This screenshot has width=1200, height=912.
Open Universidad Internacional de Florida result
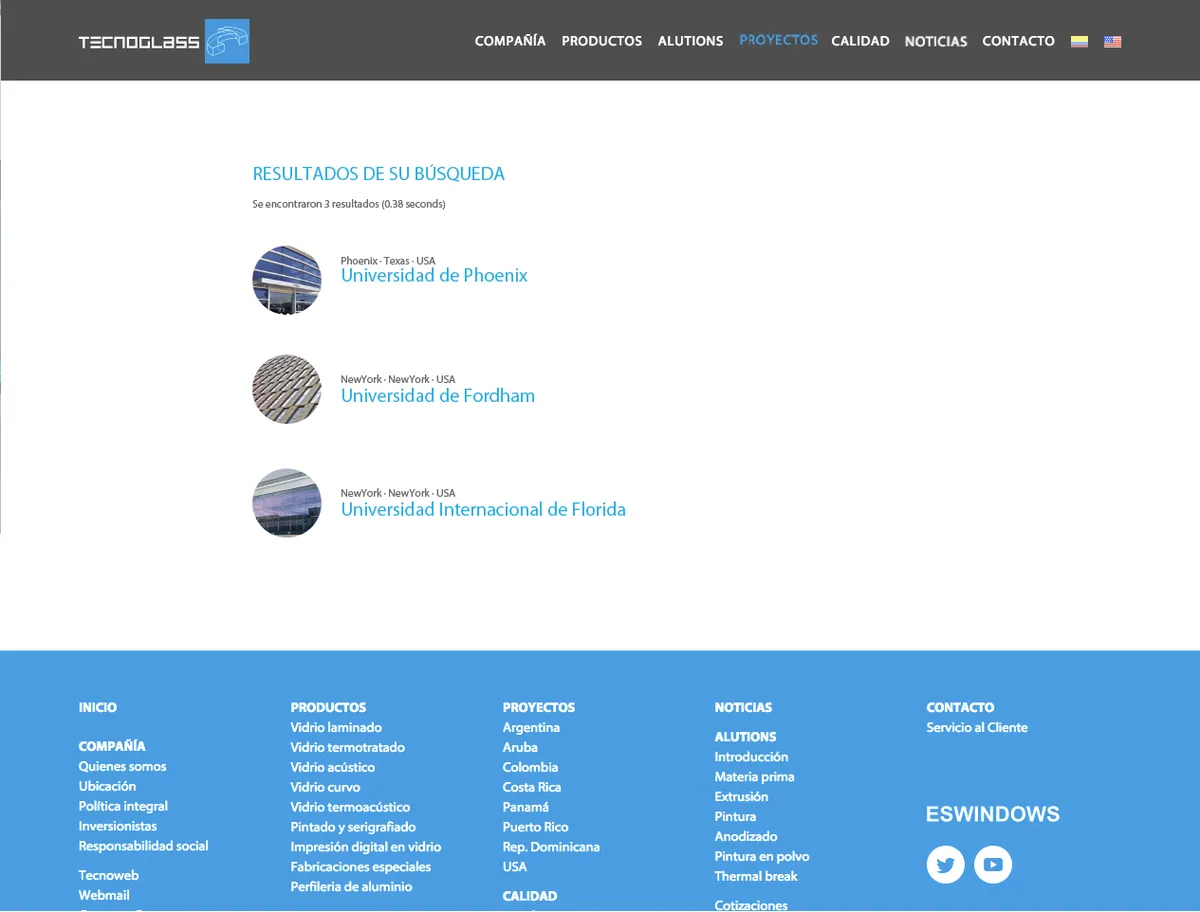(x=483, y=509)
